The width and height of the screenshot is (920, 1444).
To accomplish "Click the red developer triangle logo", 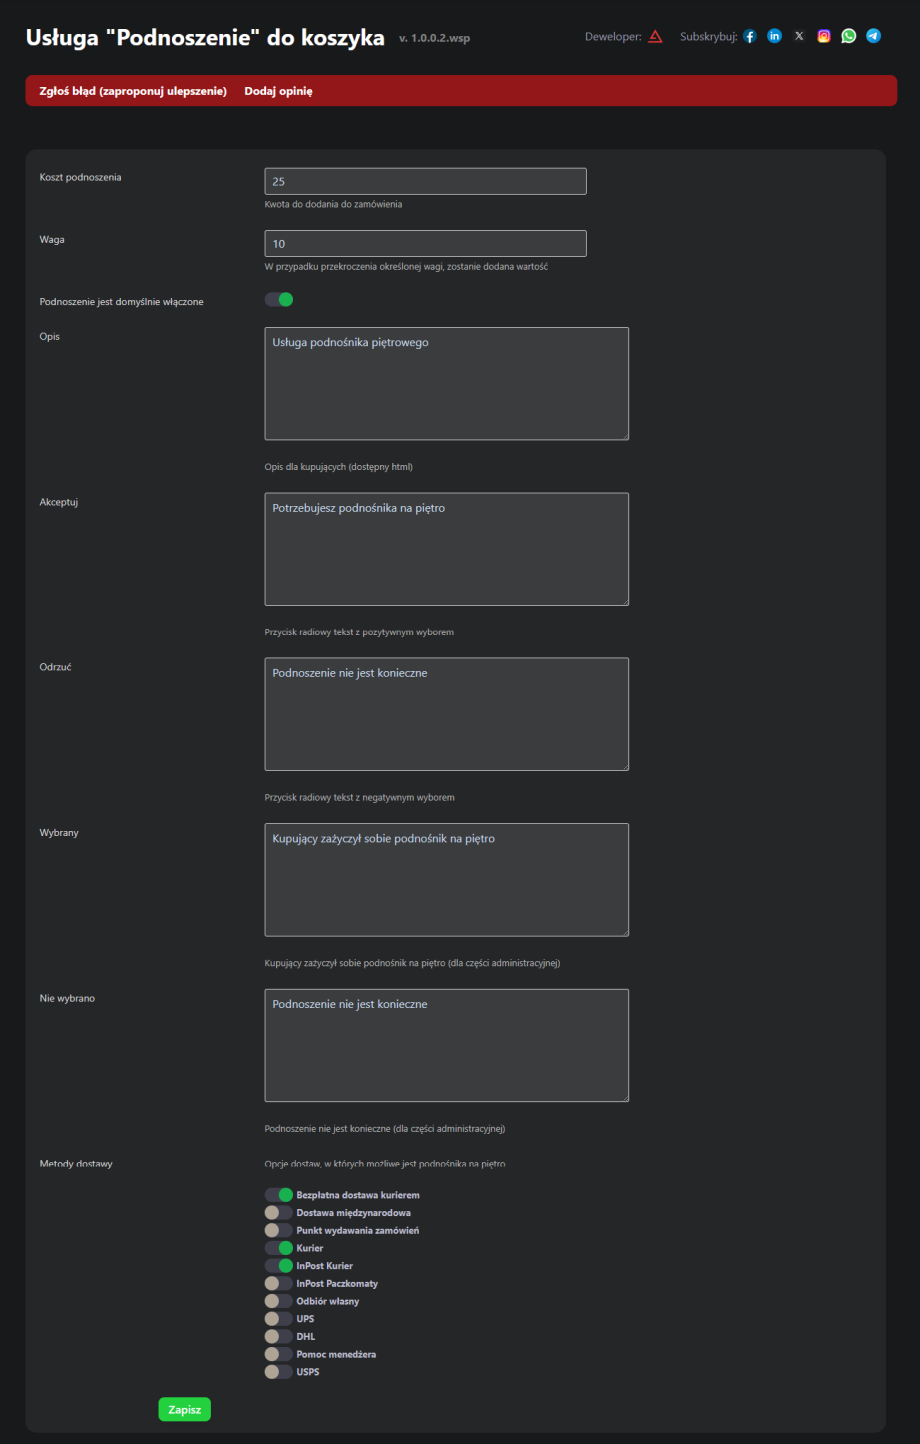I will [x=655, y=37].
